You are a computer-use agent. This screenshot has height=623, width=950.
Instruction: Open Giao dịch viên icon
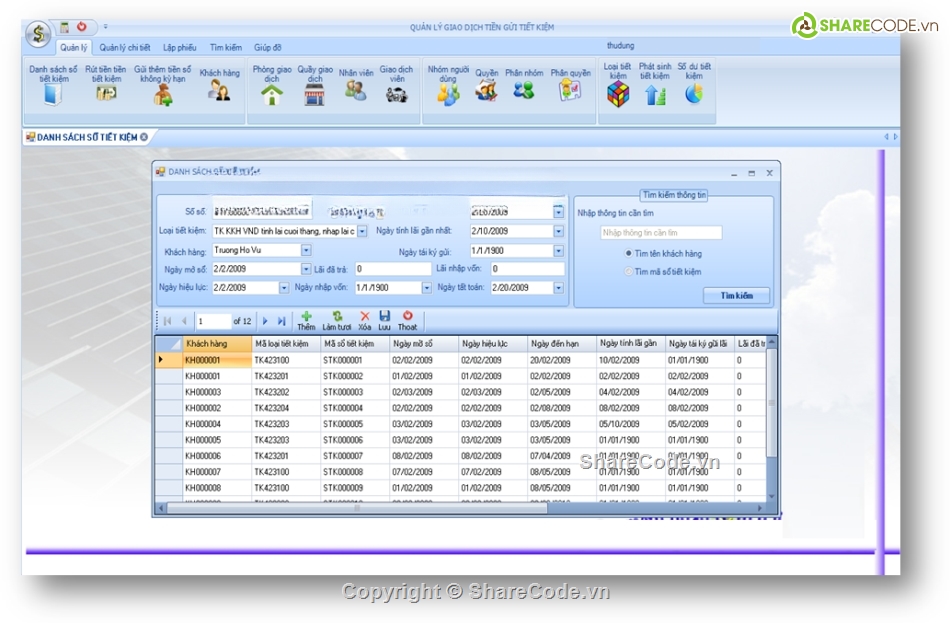[x=396, y=95]
